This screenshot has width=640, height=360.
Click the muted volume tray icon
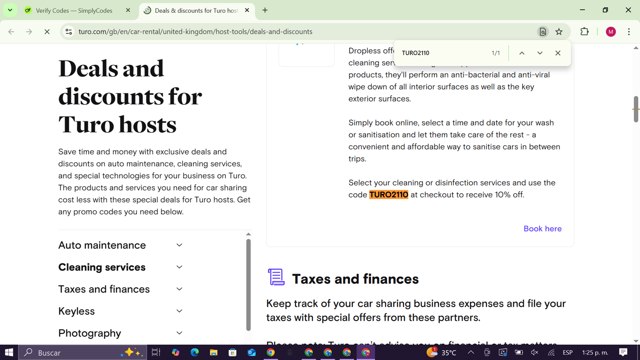point(535,352)
